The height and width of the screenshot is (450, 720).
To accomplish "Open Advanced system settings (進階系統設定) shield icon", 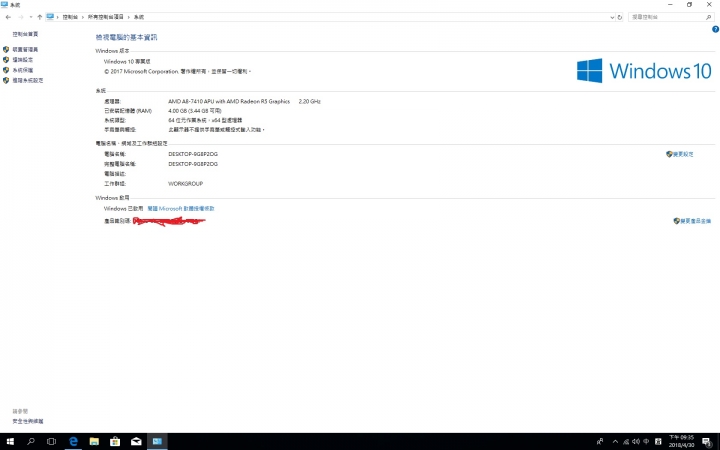I will 6,80.
